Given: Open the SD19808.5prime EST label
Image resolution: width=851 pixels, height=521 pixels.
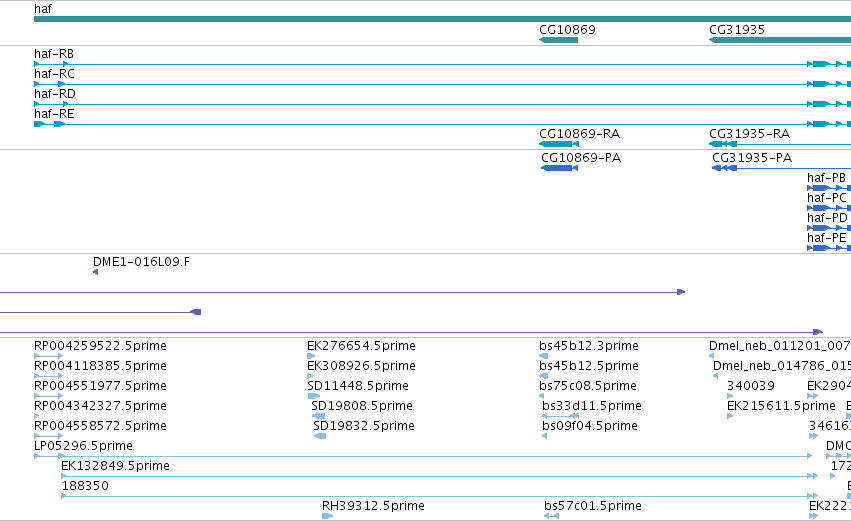Looking at the screenshot, I should pyautogui.click(x=362, y=406).
